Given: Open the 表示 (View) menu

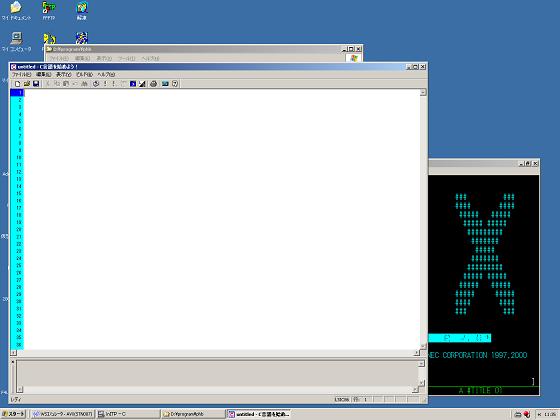Looking at the screenshot, I should 64,74.
